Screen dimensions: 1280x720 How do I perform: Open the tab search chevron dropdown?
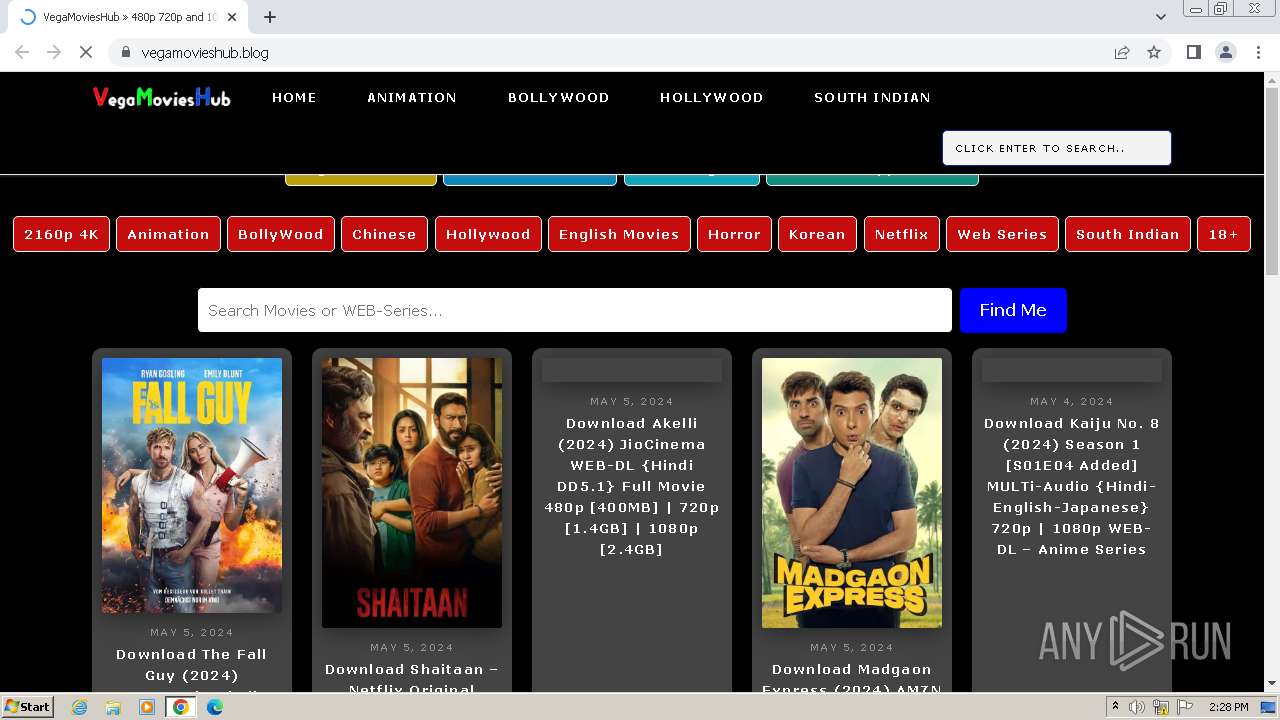(1160, 17)
